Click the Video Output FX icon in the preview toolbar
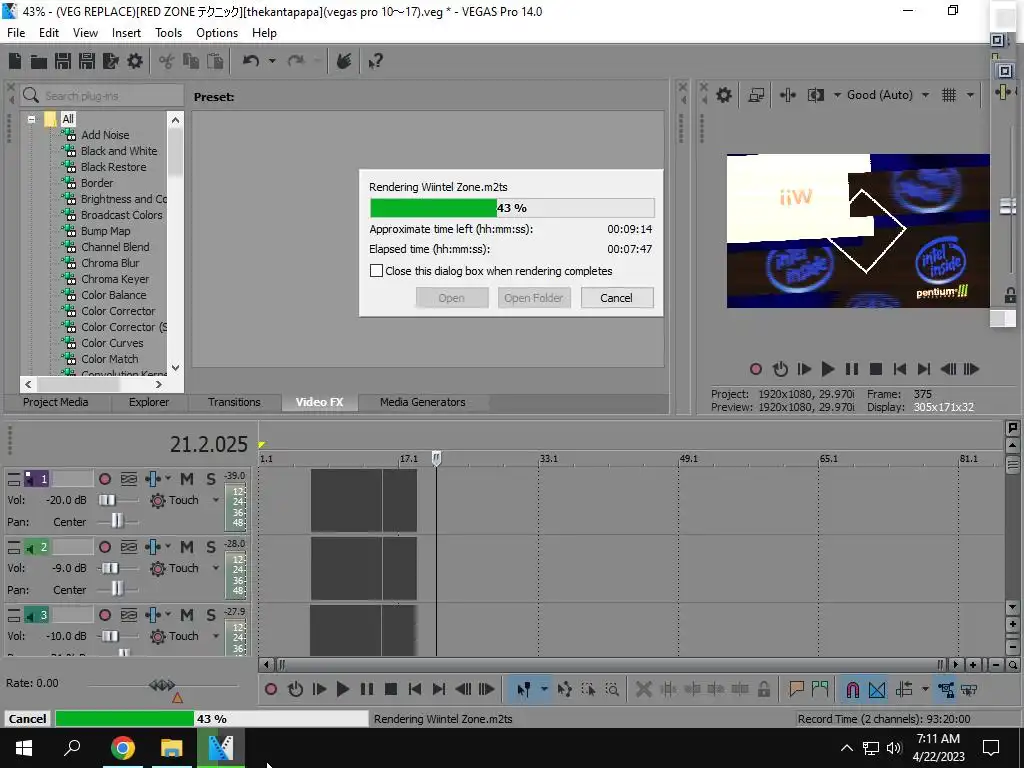This screenshot has width=1024, height=768. [788, 95]
